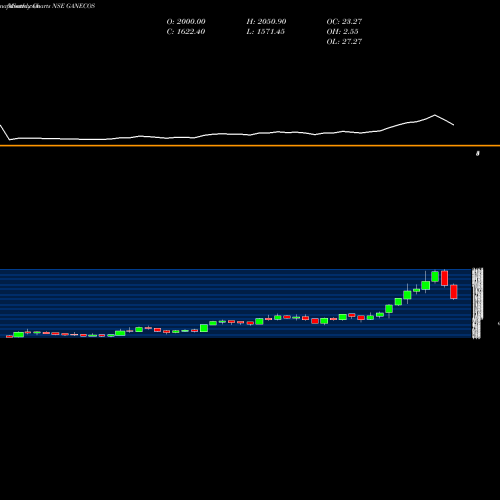
Task: Click the price scale labels beside the candles
Action: click(478, 303)
